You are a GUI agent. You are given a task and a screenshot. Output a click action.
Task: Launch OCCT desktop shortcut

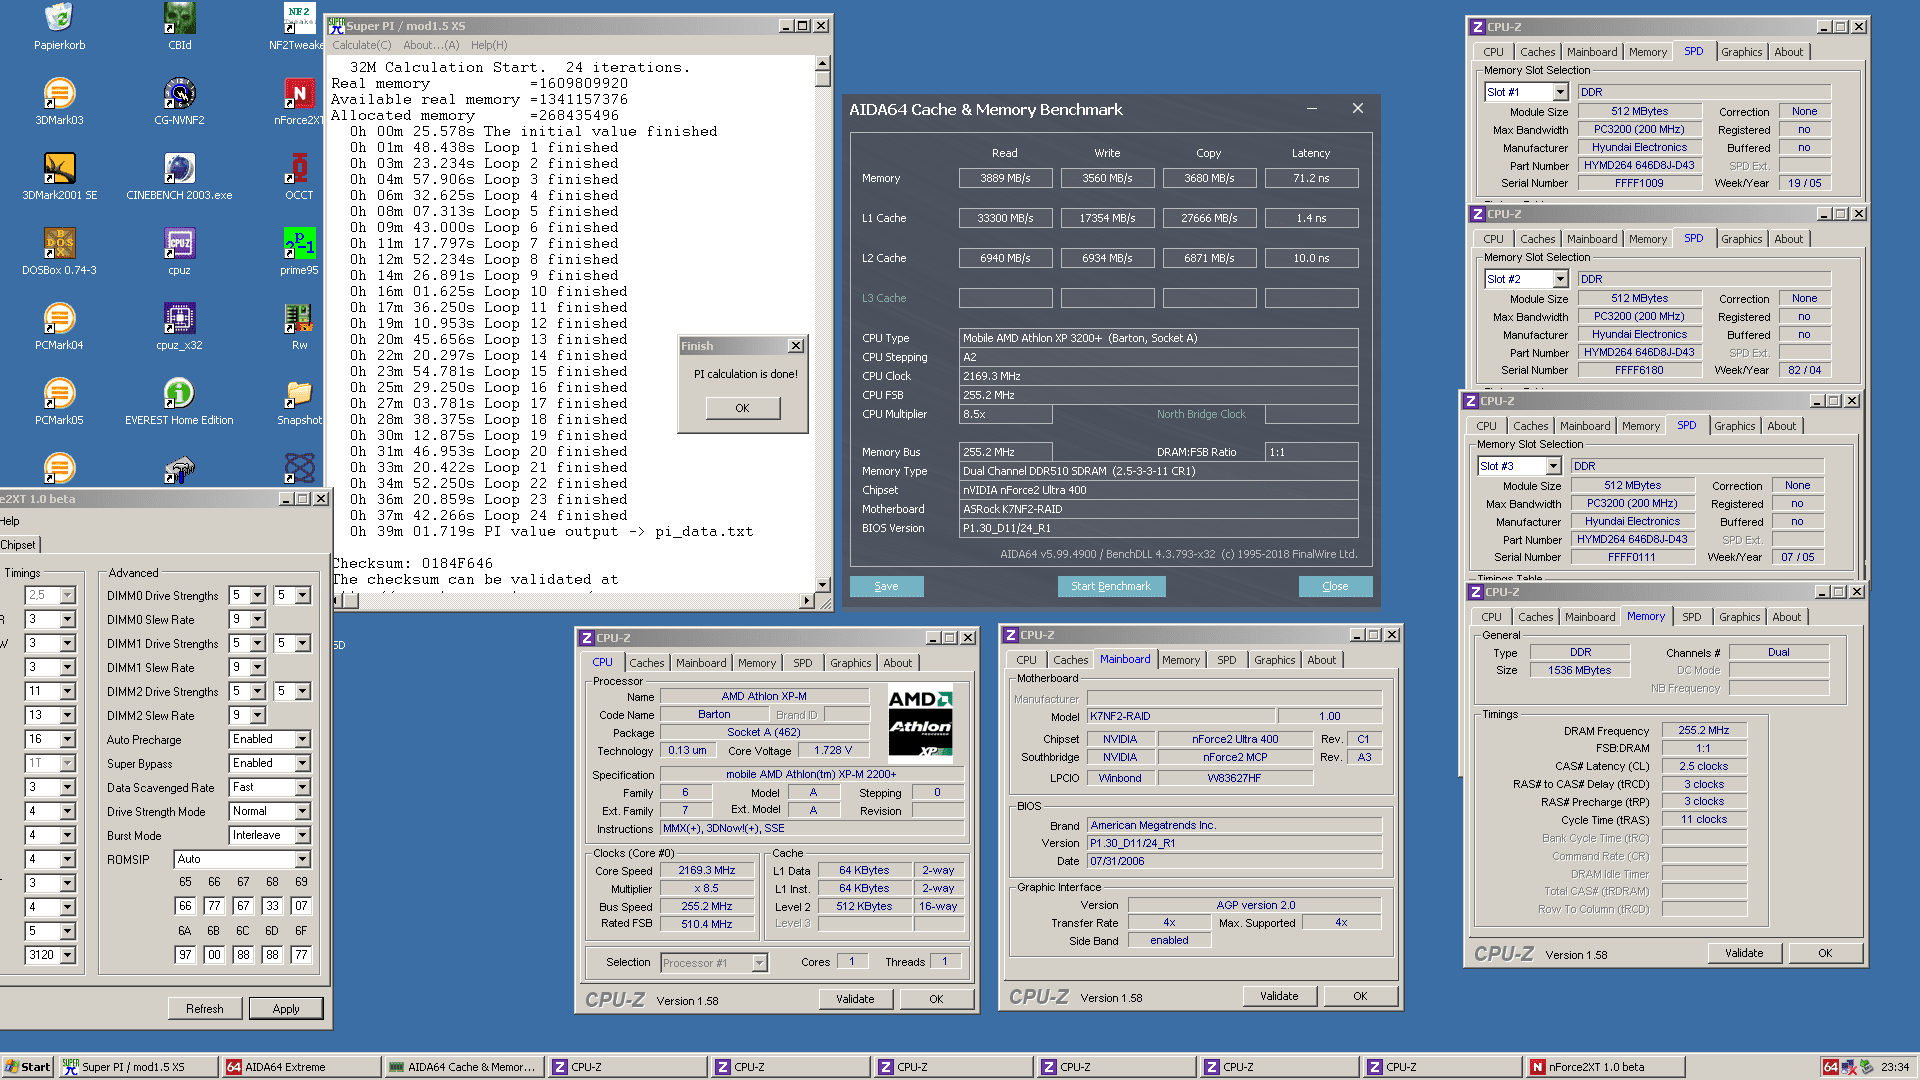pyautogui.click(x=299, y=177)
